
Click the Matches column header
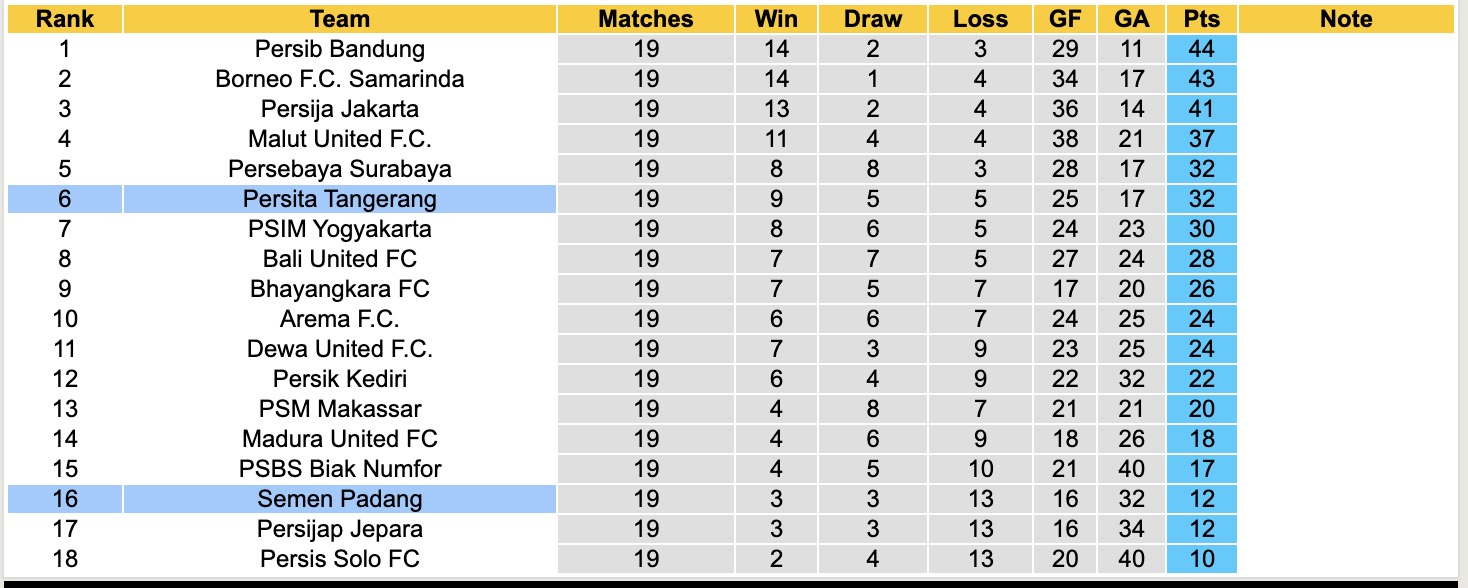click(x=646, y=19)
